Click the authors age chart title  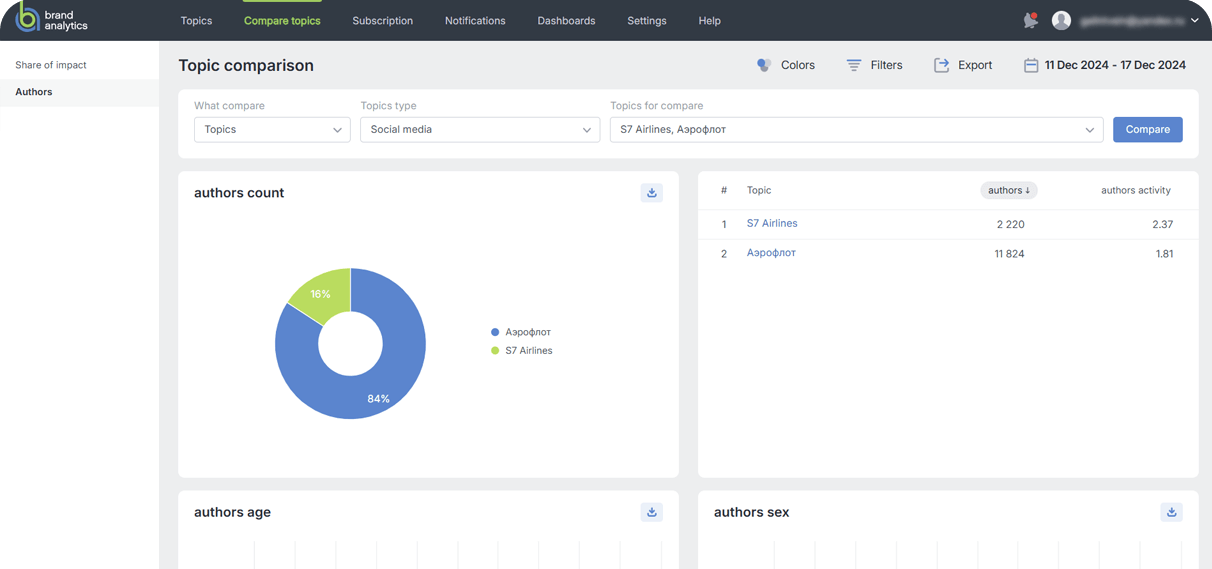pos(232,512)
